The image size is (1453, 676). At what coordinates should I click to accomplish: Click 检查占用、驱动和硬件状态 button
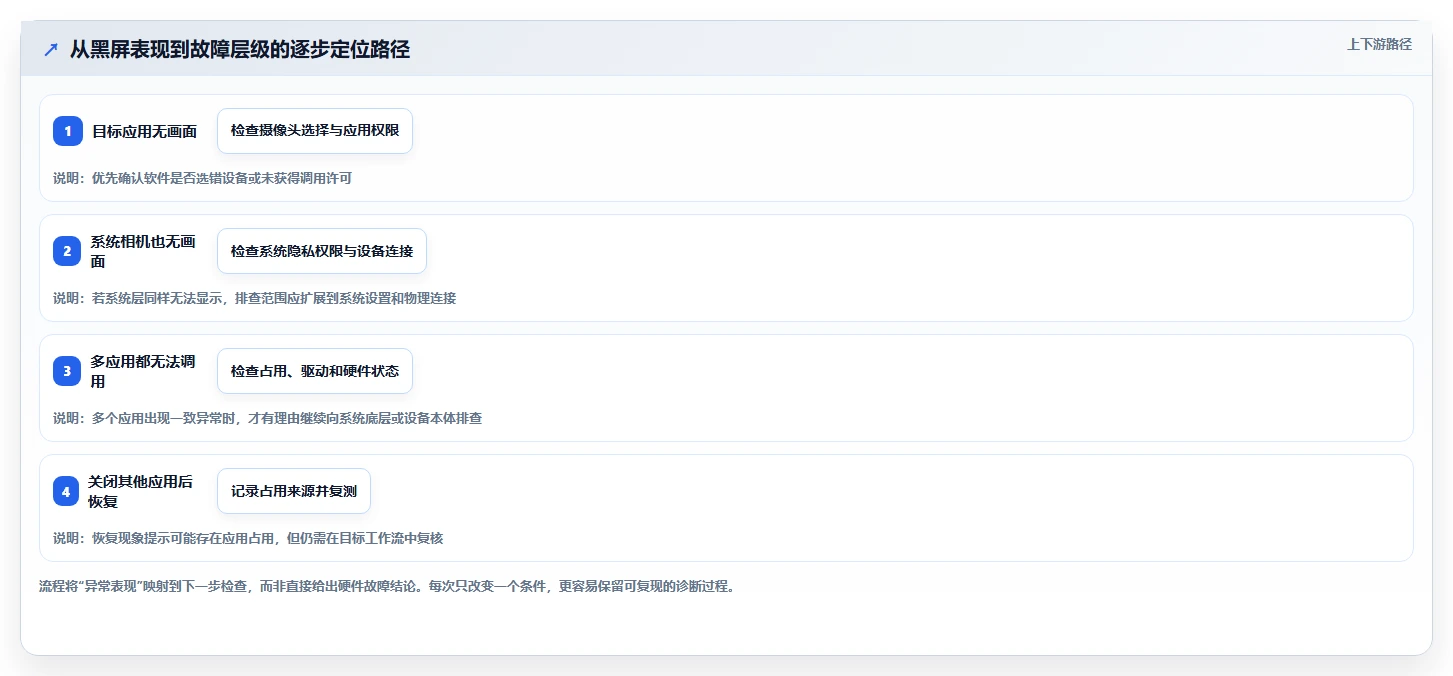tap(315, 371)
